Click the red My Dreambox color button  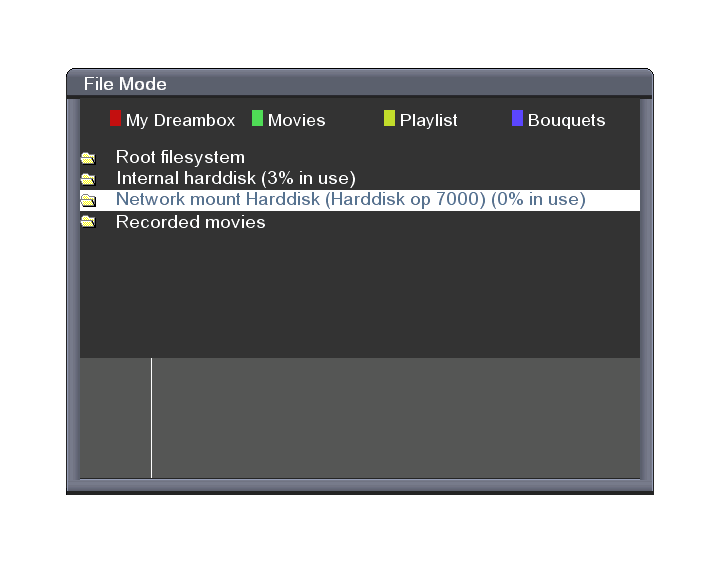click(115, 118)
